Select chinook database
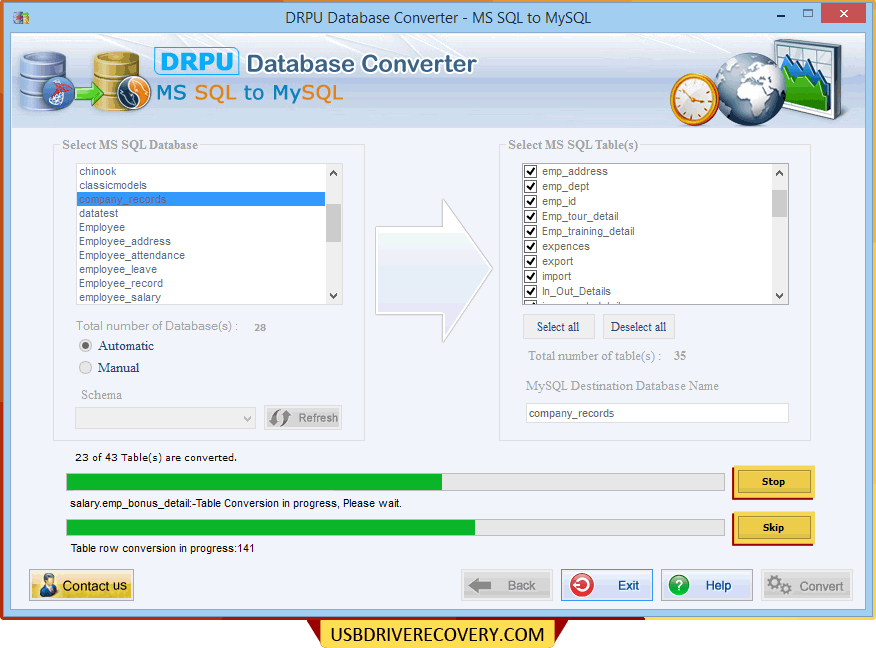 (201, 171)
